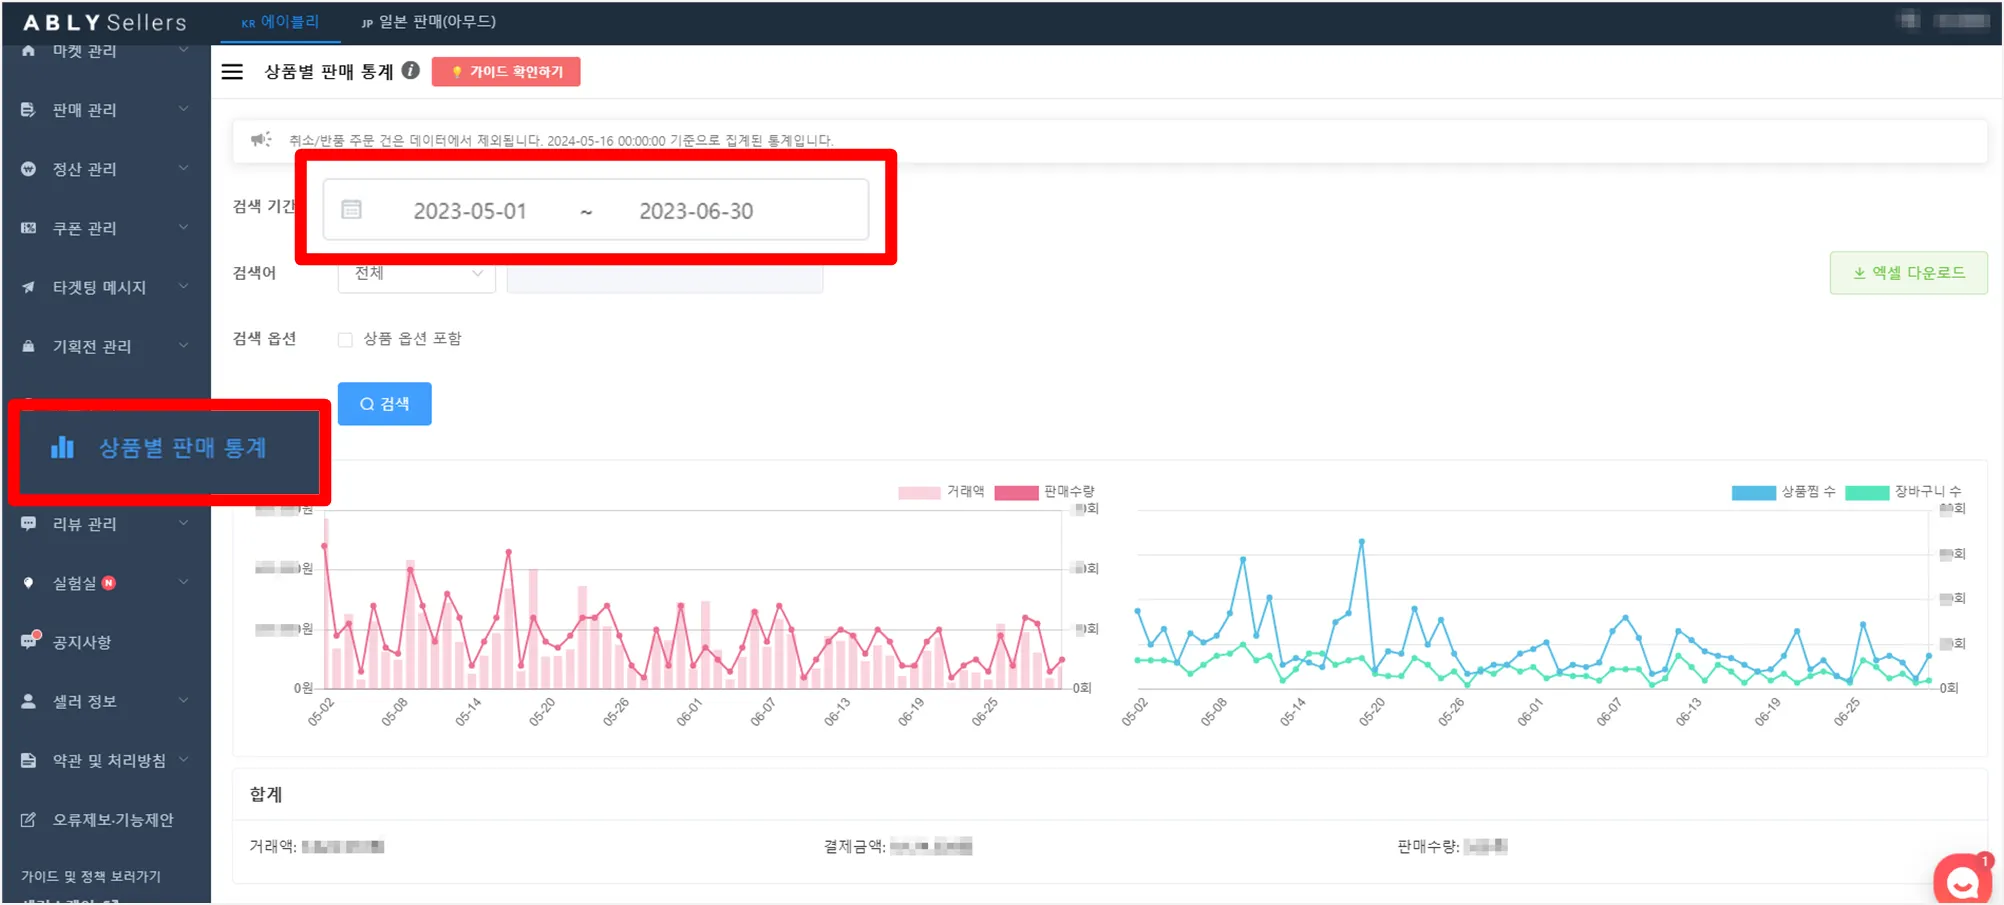Click the 판매 관리 sidebar icon
Screen dimensions: 2004x905
pos(28,110)
